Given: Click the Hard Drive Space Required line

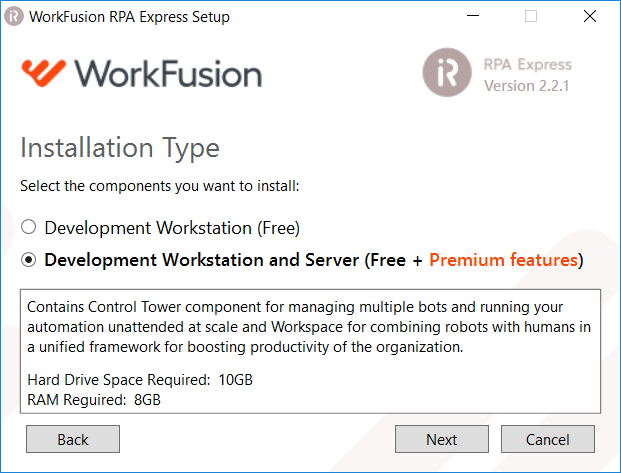Looking at the screenshot, I should 140,380.
